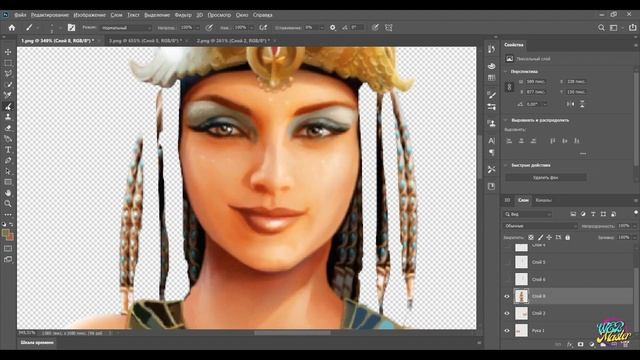The height and width of the screenshot is (360, 640).
Task: Open the workspace switcher icon
Action: pos(613,28)
